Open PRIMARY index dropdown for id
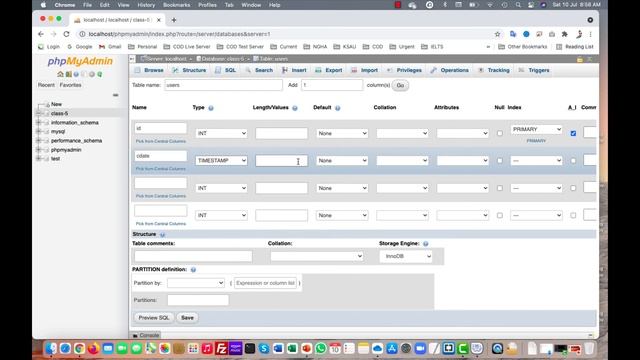This screenshot has width=640, height=360. (536, 129)
